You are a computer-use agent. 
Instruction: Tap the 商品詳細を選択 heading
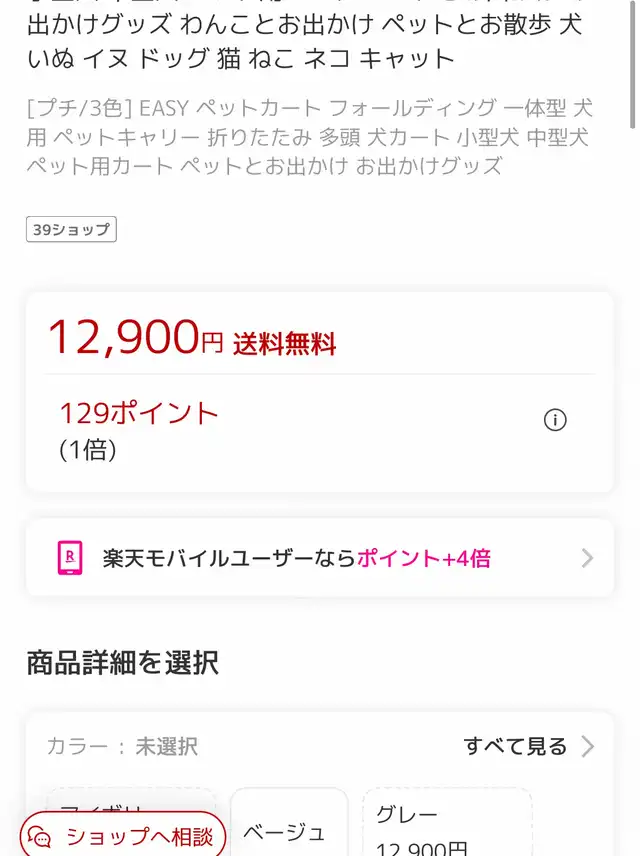122,662
